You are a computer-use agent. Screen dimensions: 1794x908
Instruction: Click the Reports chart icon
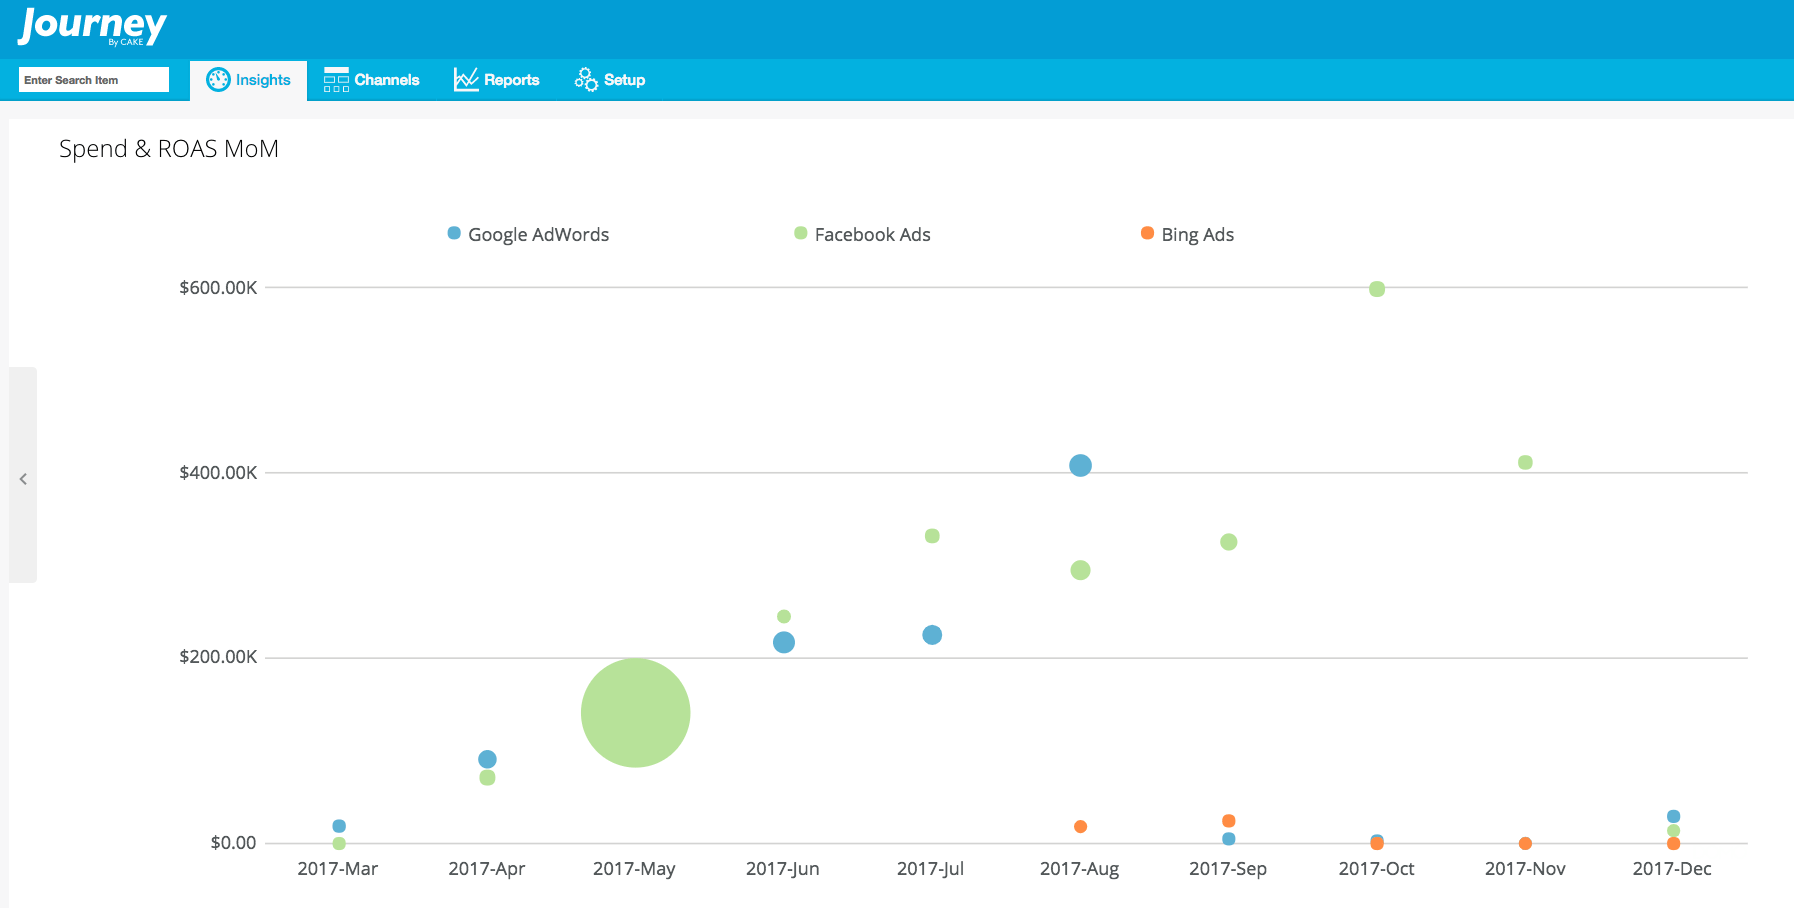coord(466,80)
